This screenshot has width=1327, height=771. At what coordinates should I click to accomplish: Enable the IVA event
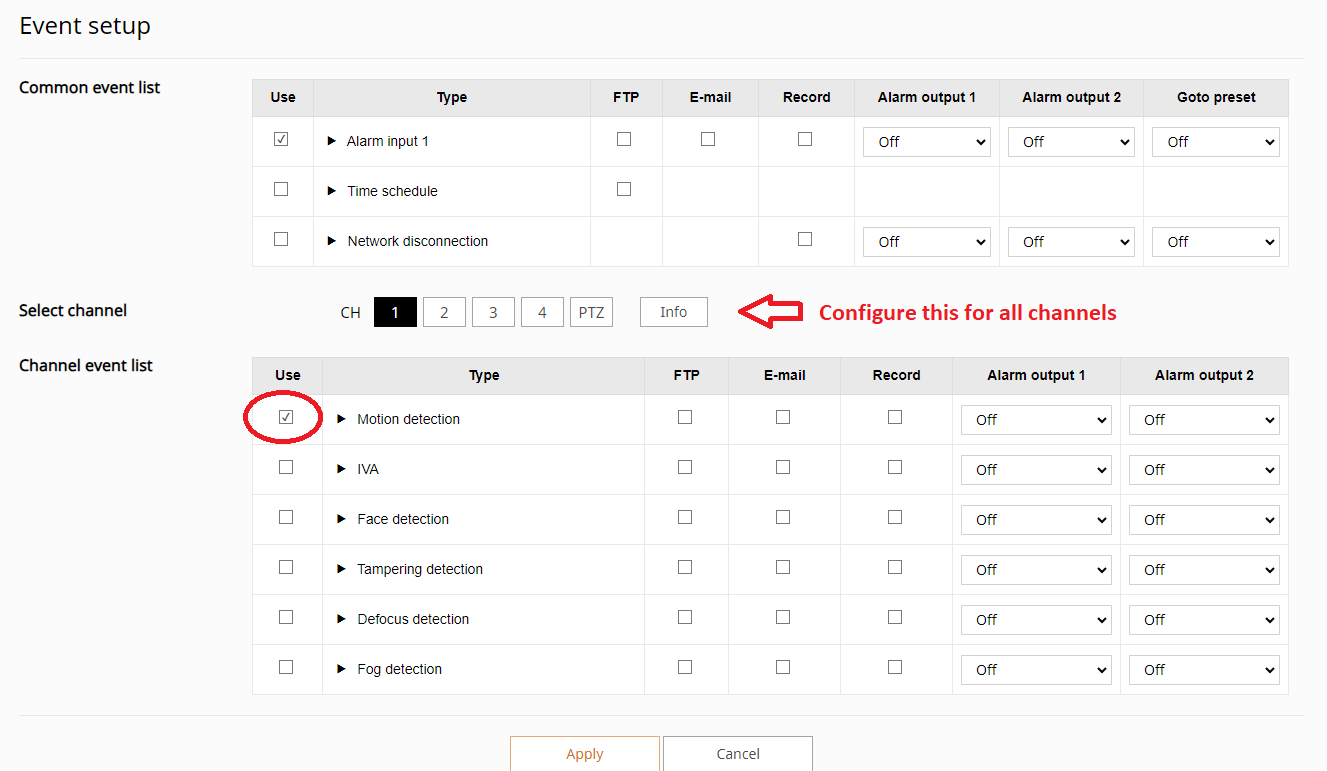(286, 466)
